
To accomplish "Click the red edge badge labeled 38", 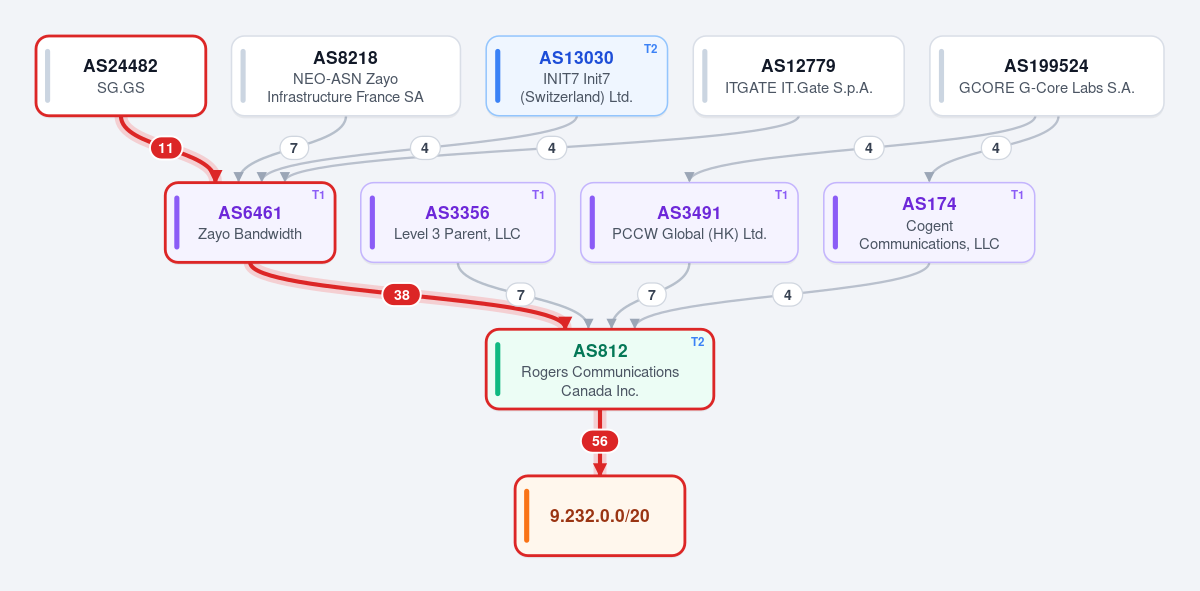I will coord(402,295).
